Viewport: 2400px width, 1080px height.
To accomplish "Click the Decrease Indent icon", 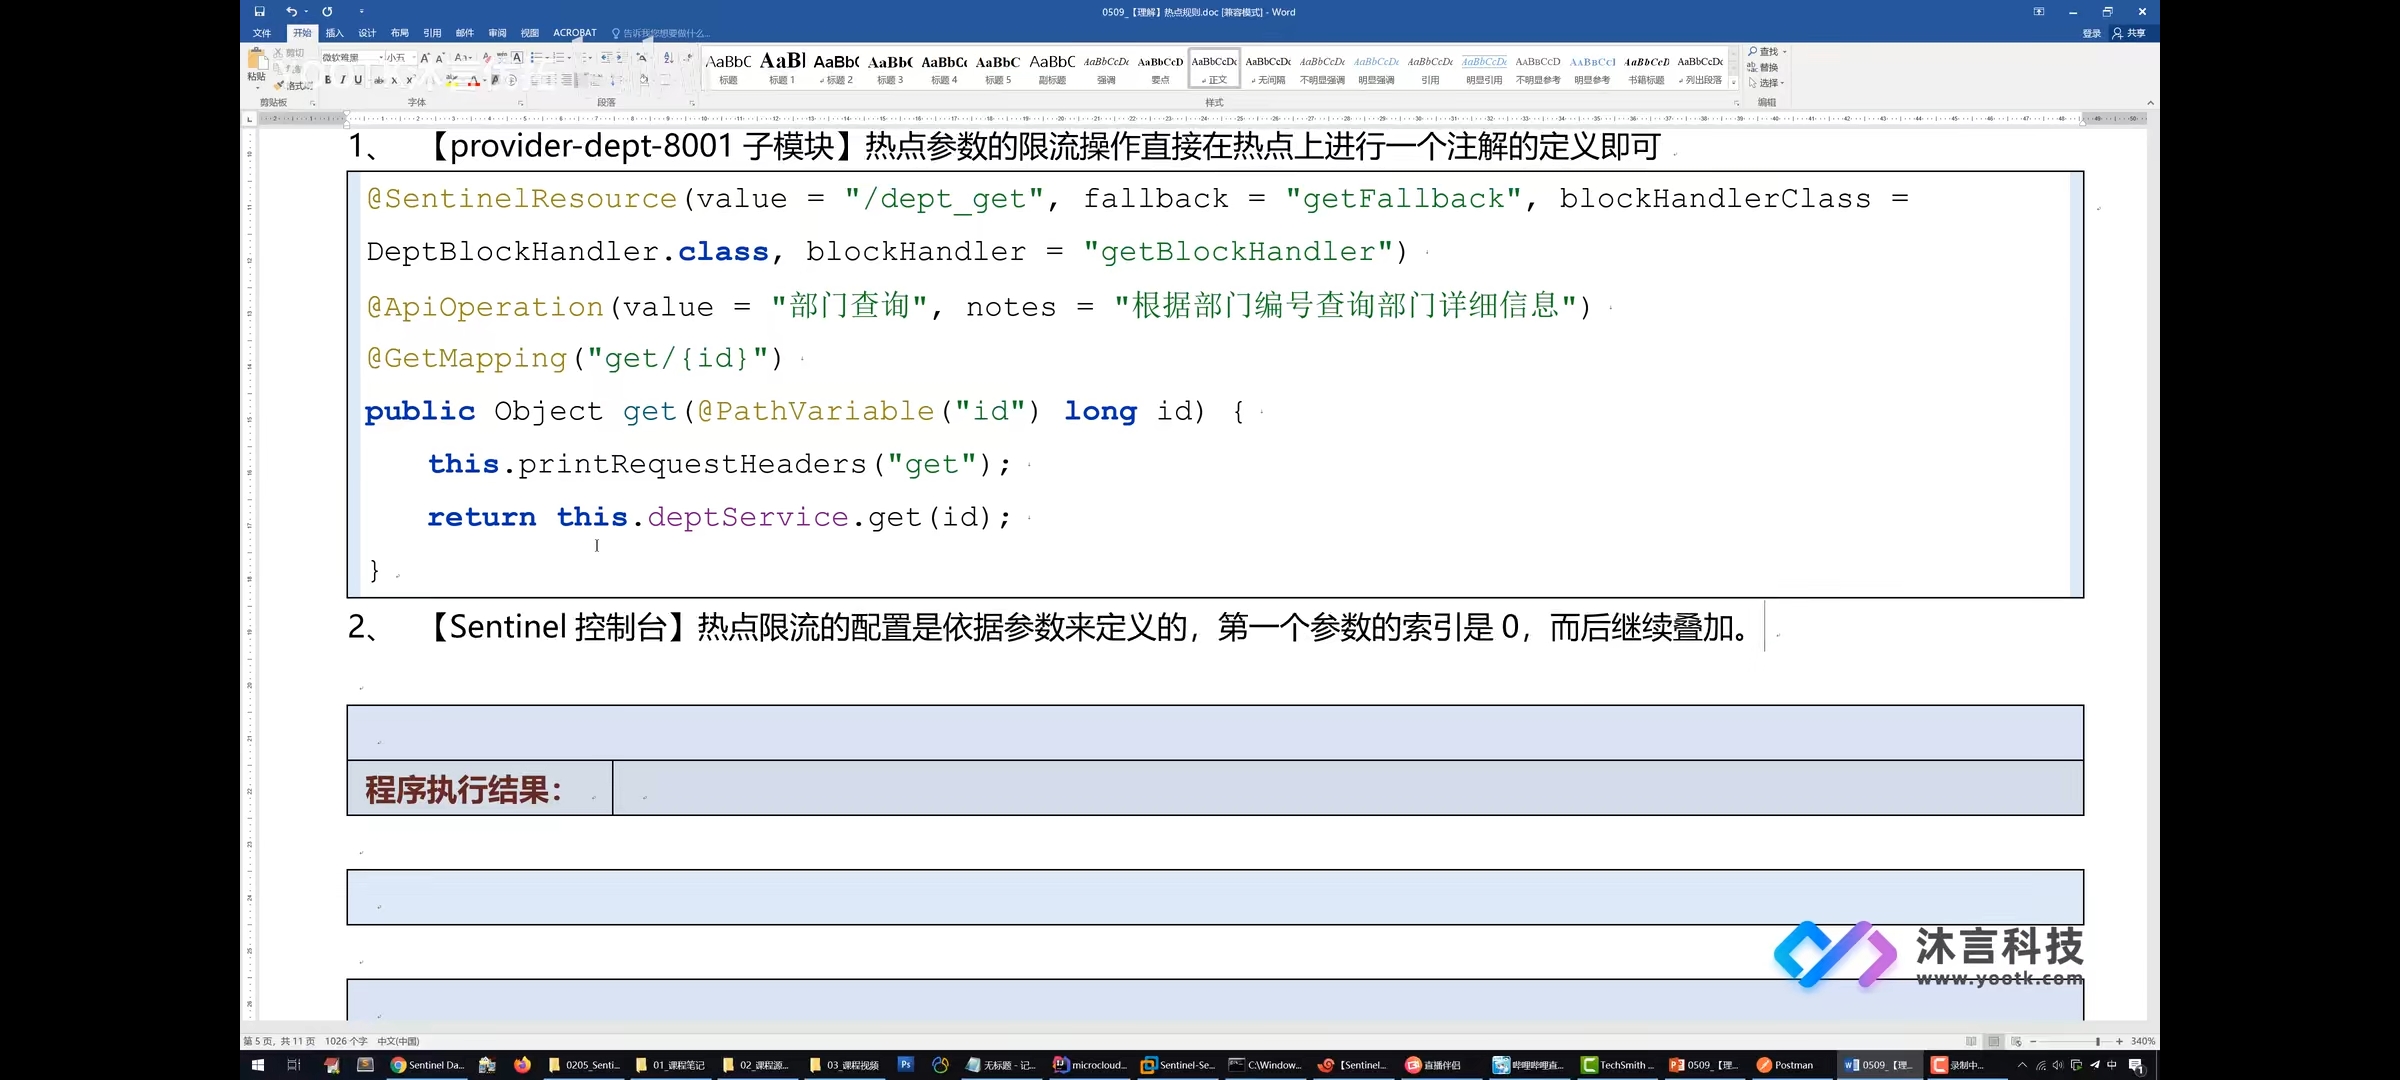I will point(606,58).
